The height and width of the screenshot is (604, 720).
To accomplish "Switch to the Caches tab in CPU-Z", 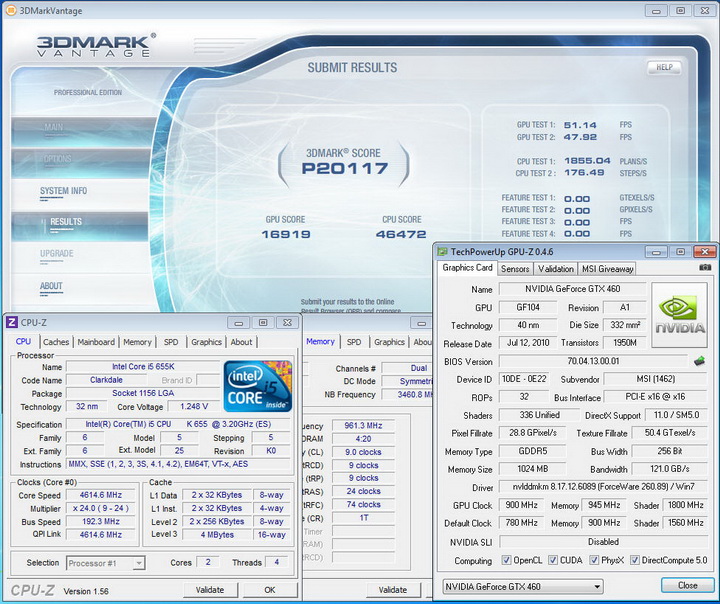I will pyautogui.click(x=56, y=342).
